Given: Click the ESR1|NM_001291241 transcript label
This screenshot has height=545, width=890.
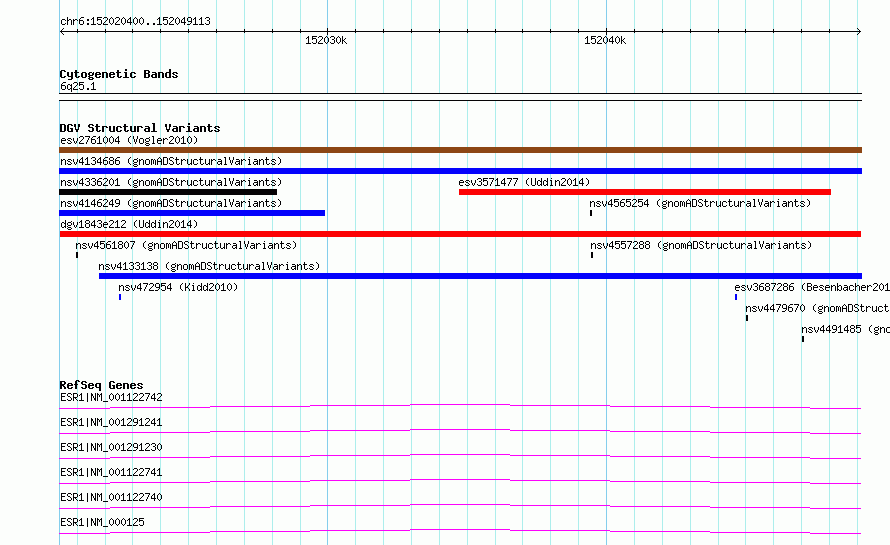Looking at the screenshot, I should tap(111, 422).
